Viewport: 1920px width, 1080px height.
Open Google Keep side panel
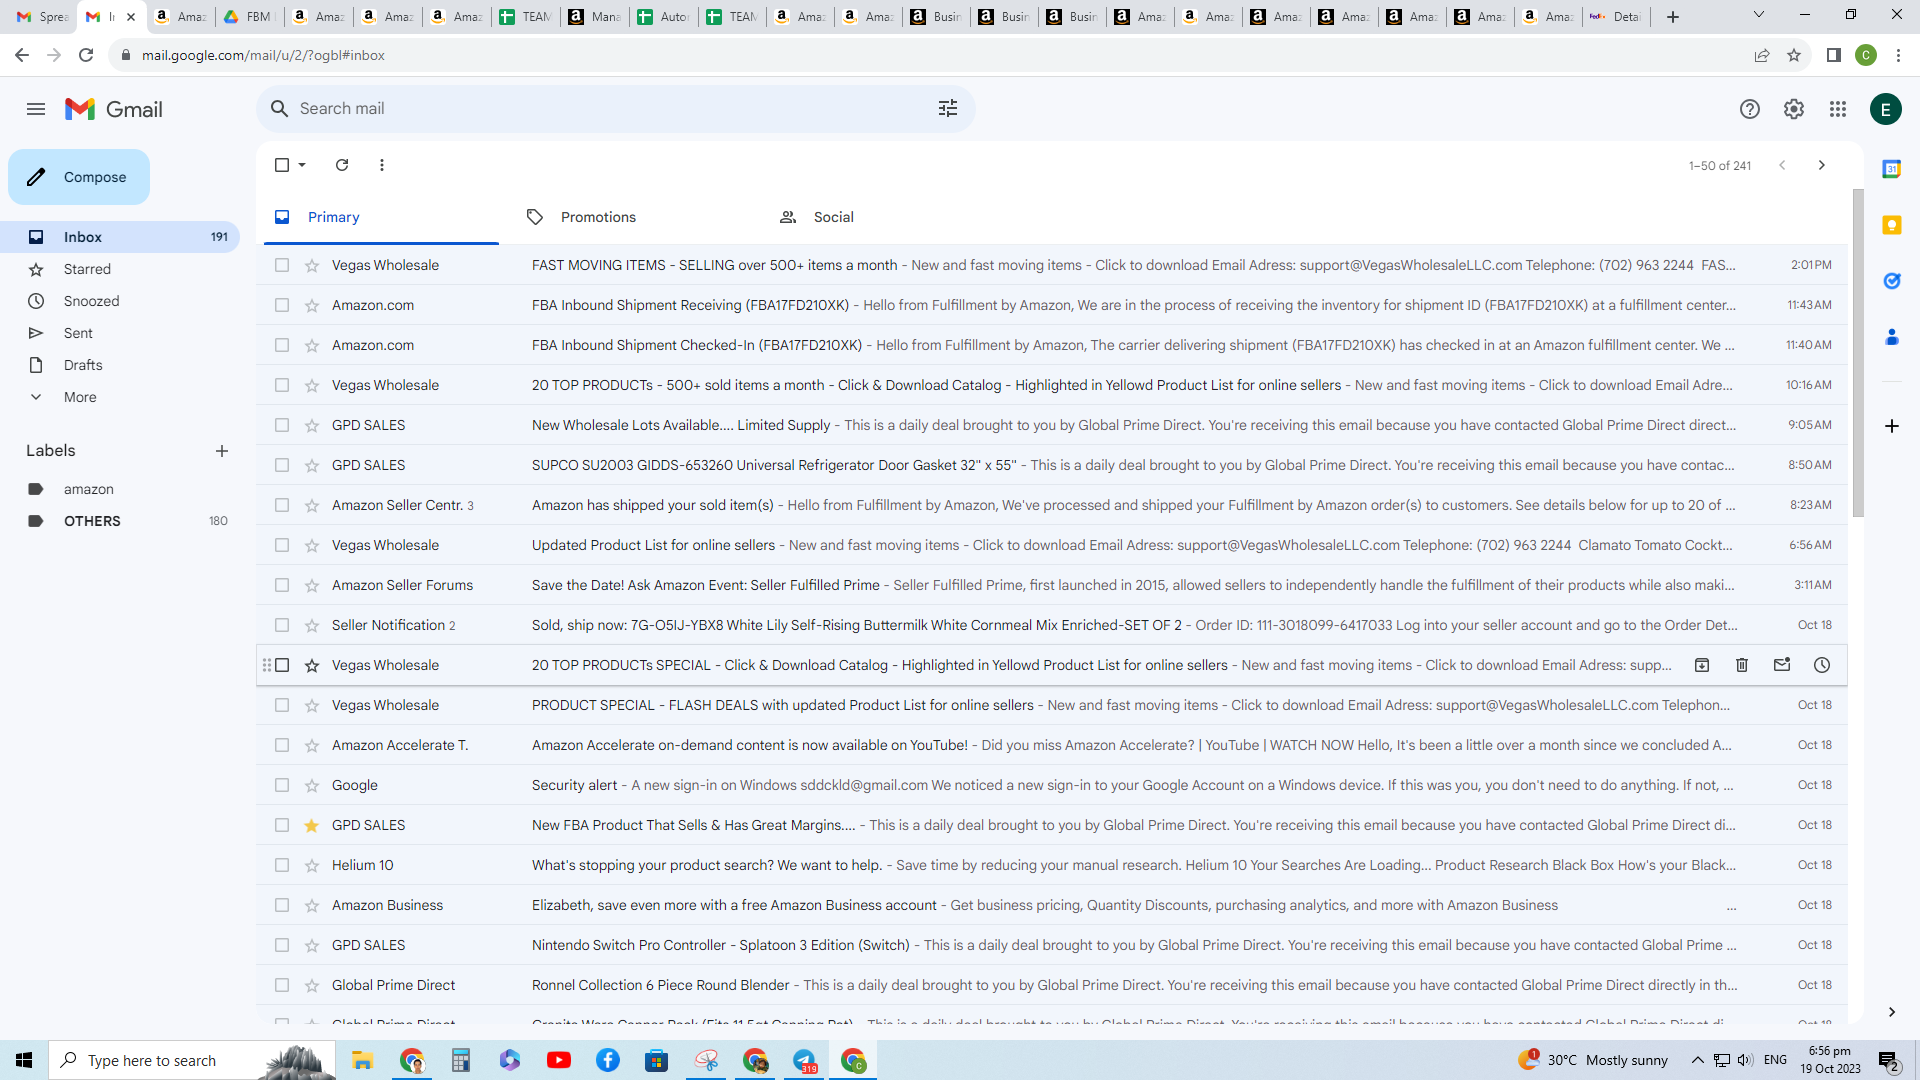[1892, 225]
